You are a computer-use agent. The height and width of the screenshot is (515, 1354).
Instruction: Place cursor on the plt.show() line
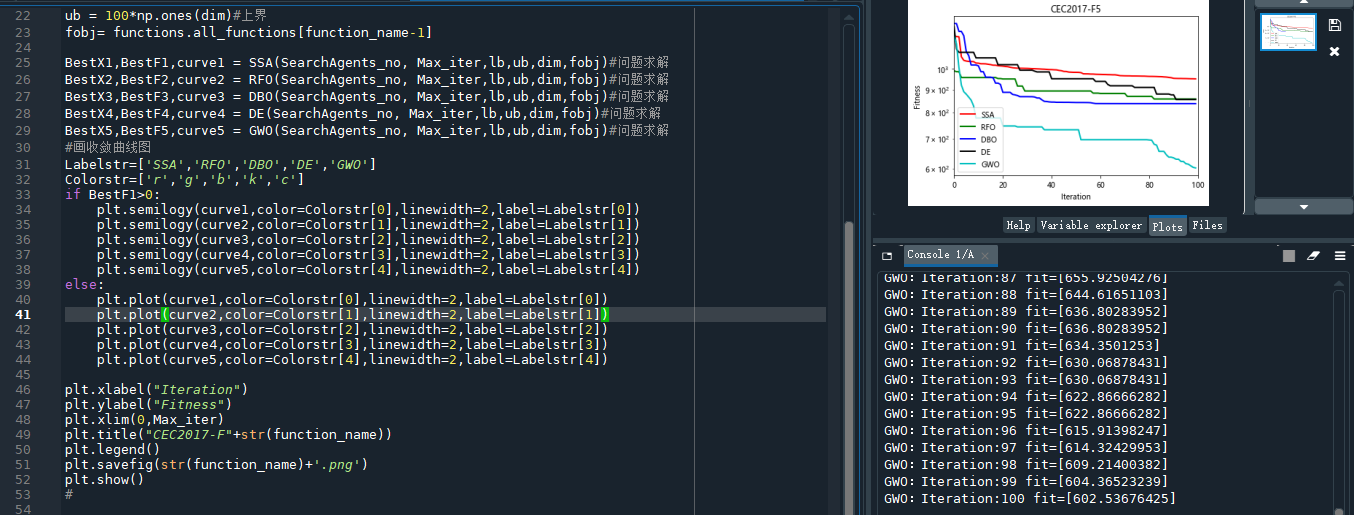click(x=104, y=480)
